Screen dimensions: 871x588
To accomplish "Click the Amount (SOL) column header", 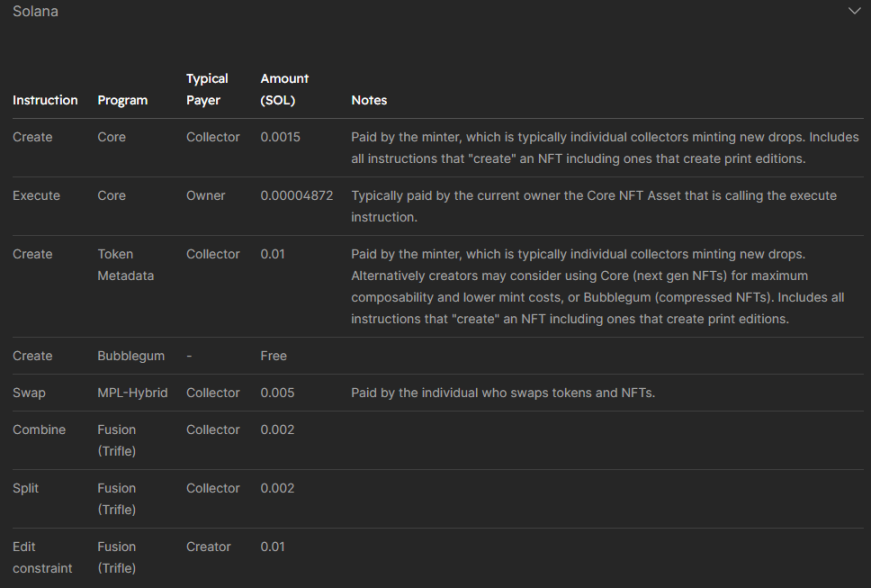I will click(x=284, y=89).
